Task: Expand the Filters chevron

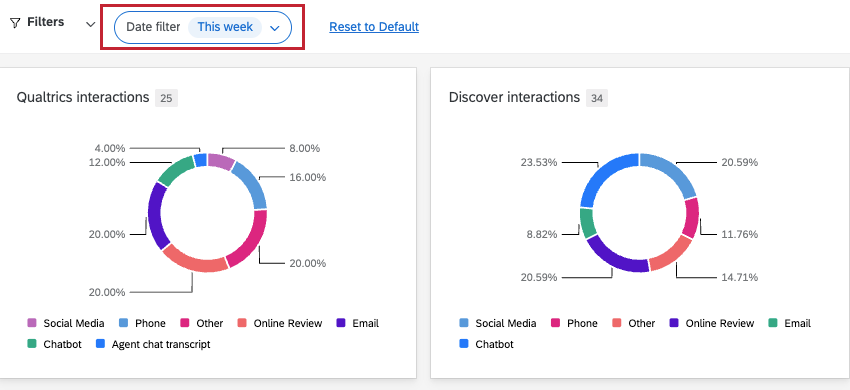Action: coord(91,24)
